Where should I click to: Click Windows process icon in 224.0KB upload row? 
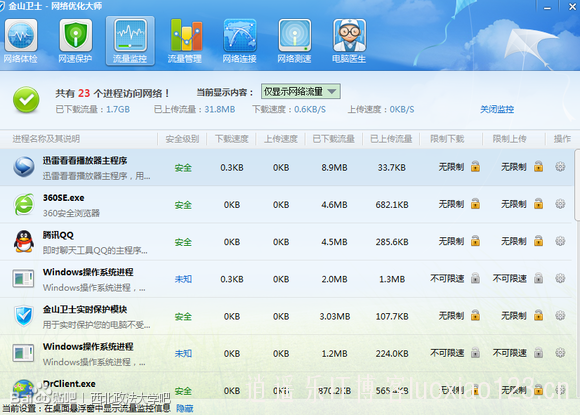23,353
